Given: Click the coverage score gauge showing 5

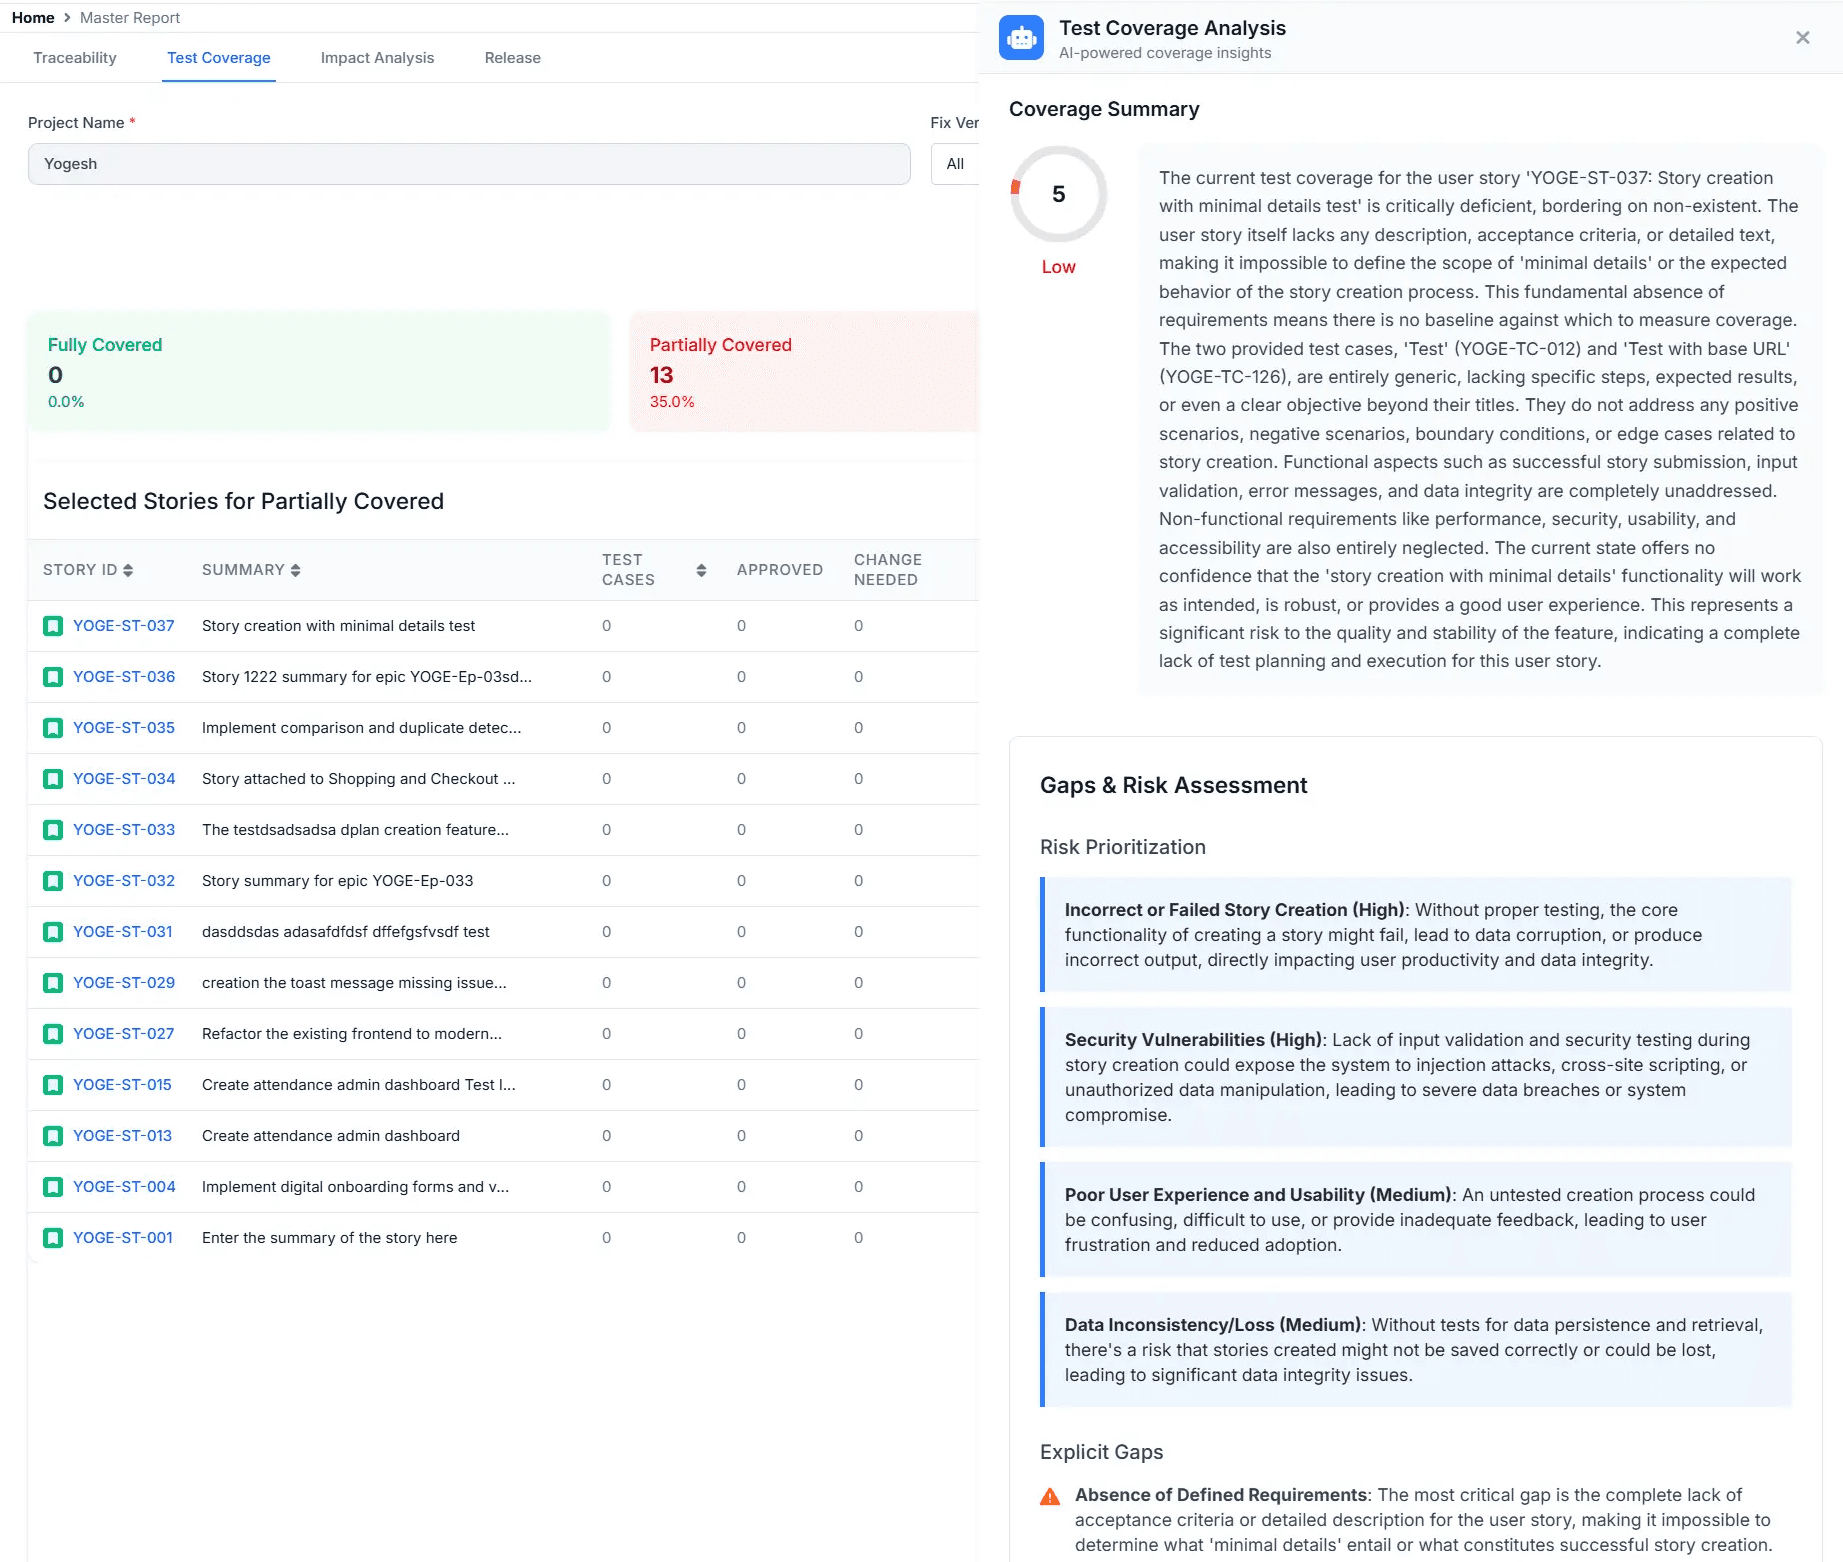Looking at the screenshot, I should pyautogui.click(x=1059, y=194).
